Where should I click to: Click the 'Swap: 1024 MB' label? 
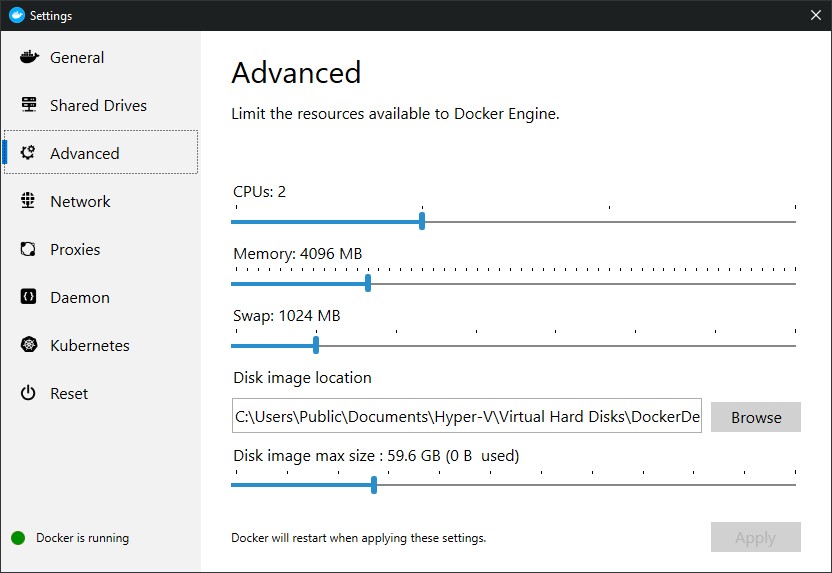287,316
